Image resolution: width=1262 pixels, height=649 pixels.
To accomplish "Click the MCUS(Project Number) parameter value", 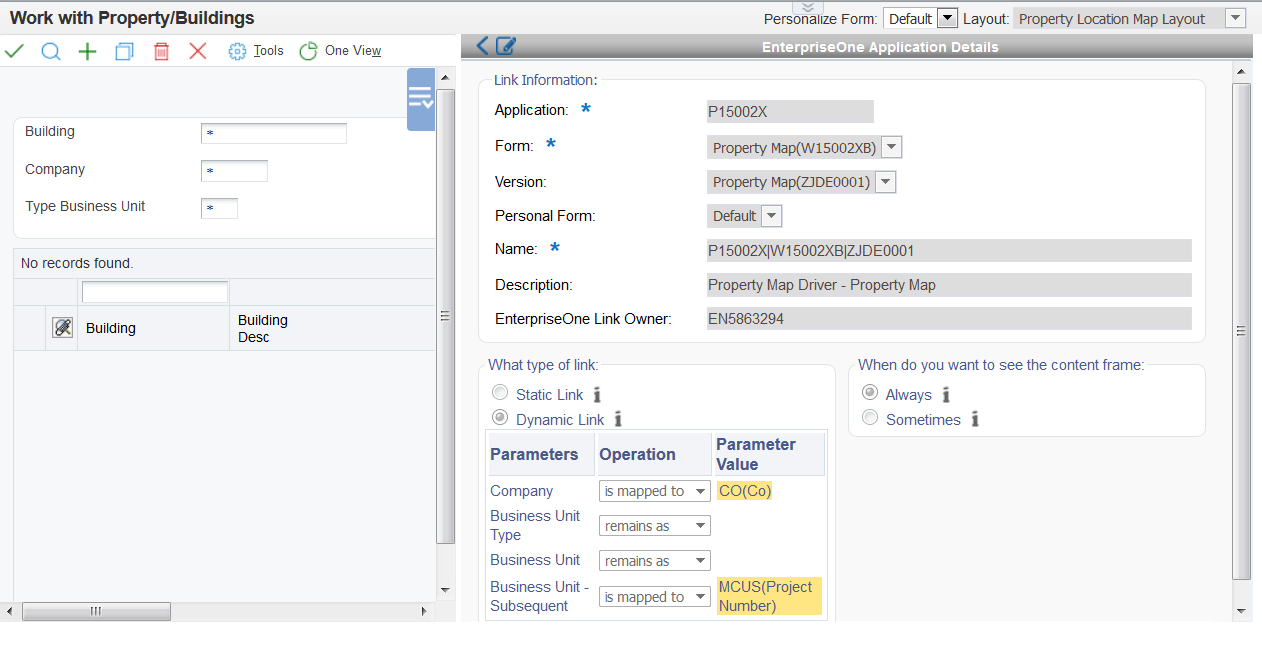I will point(769,596).
